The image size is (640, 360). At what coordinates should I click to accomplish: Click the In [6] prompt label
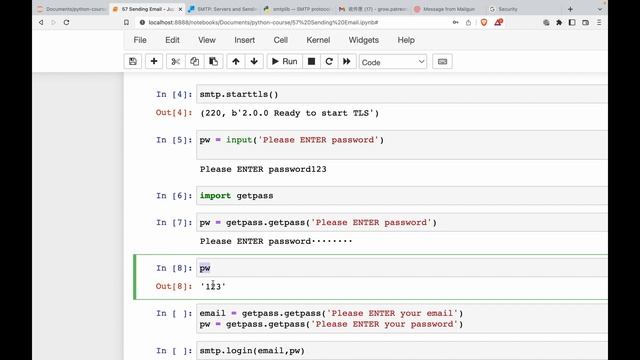click(x=174, y=196)
